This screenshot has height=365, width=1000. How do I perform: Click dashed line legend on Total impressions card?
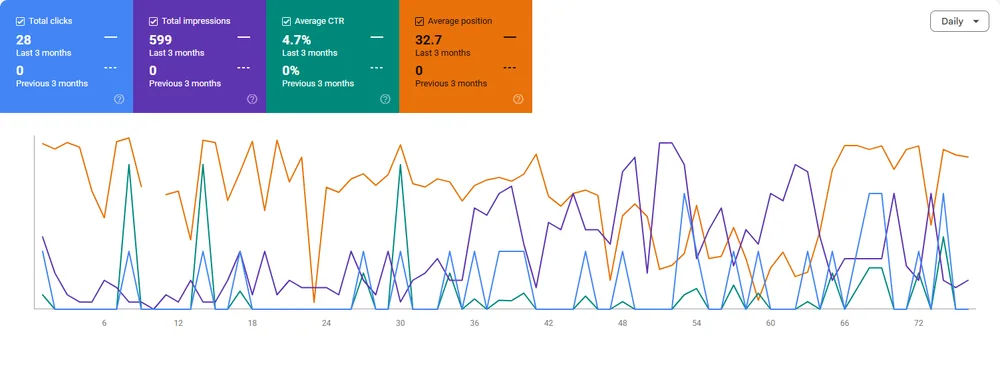[244, 67]
